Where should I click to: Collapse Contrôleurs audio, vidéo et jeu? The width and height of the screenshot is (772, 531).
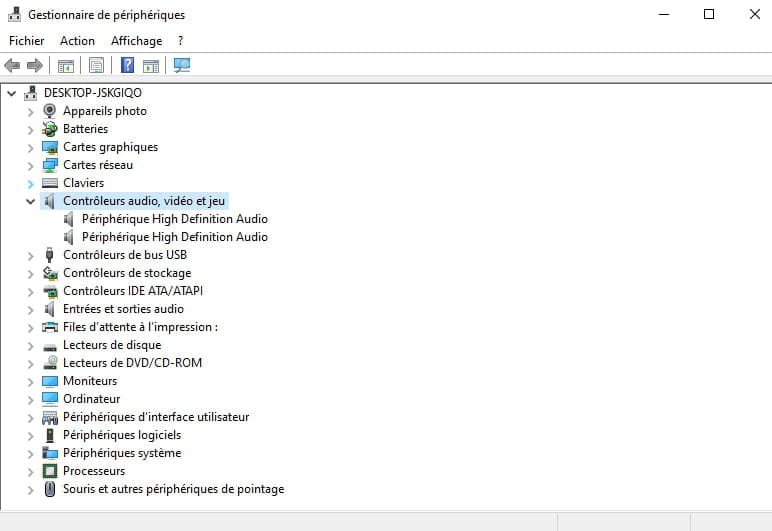[31, 201]
